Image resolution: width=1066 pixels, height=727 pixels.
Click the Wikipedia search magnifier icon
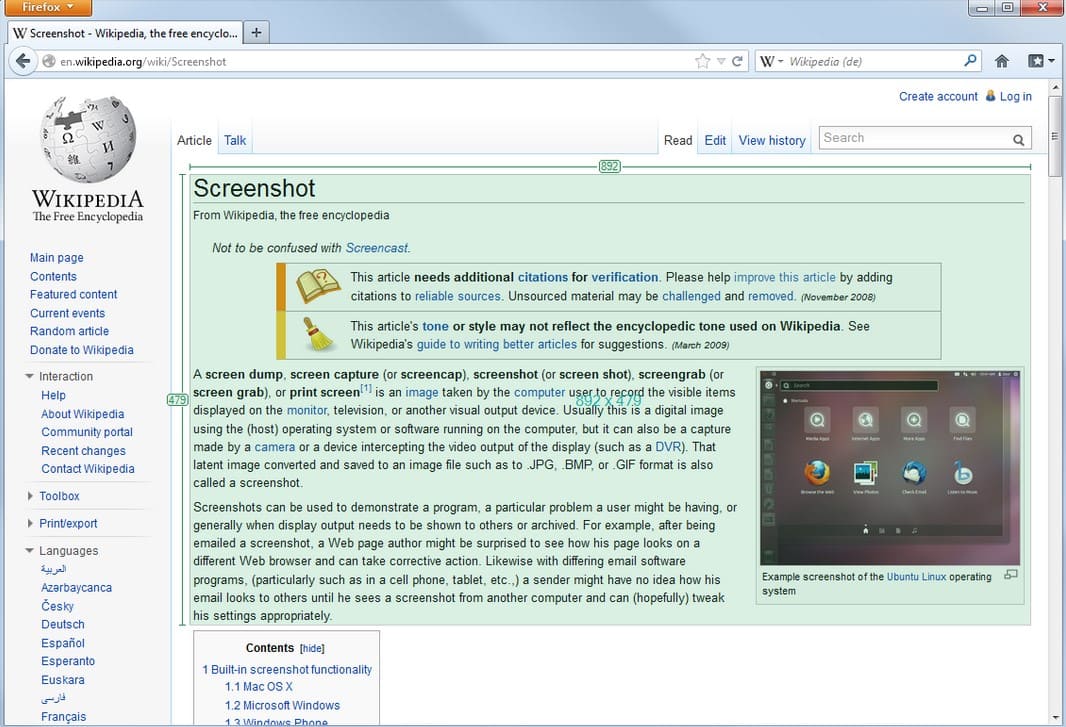click(x=1018, y=140)
